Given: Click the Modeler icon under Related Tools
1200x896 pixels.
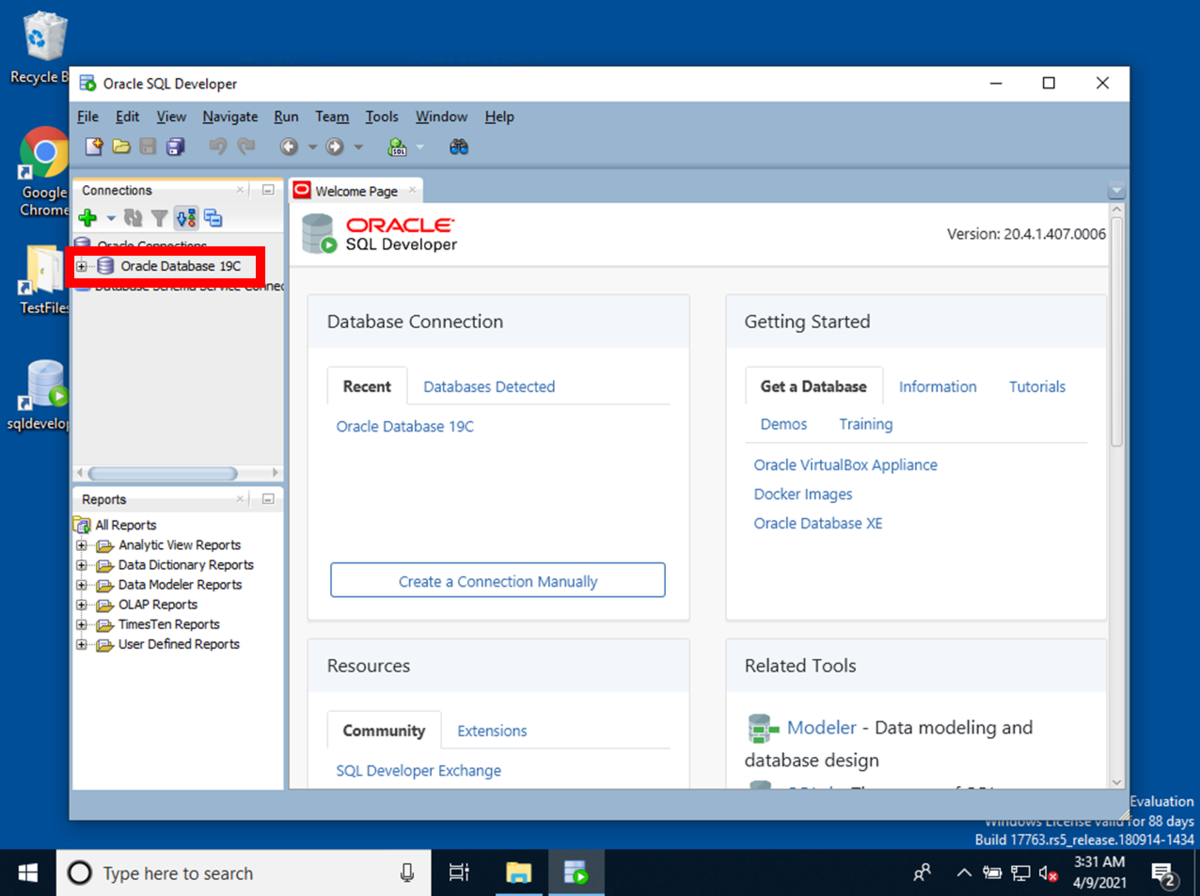Looking at the screenshot, I should [x=763, y=728].
